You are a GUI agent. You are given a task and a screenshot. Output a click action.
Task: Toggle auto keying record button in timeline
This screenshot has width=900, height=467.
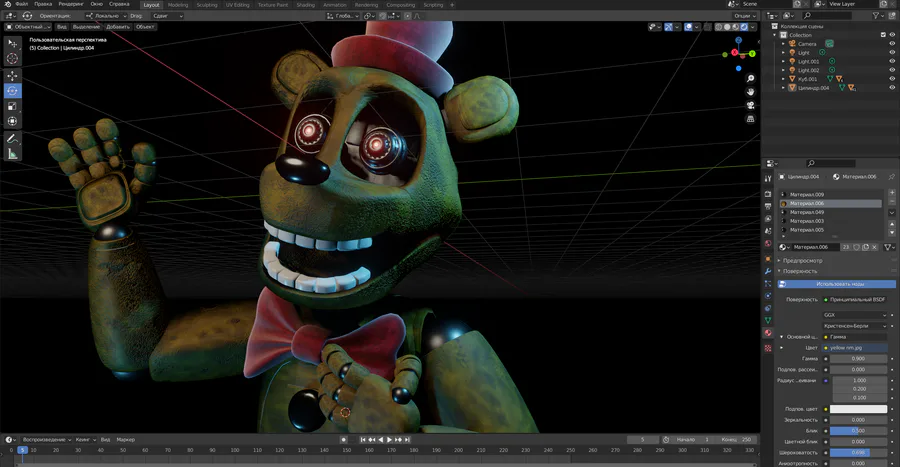pos(344,439)
